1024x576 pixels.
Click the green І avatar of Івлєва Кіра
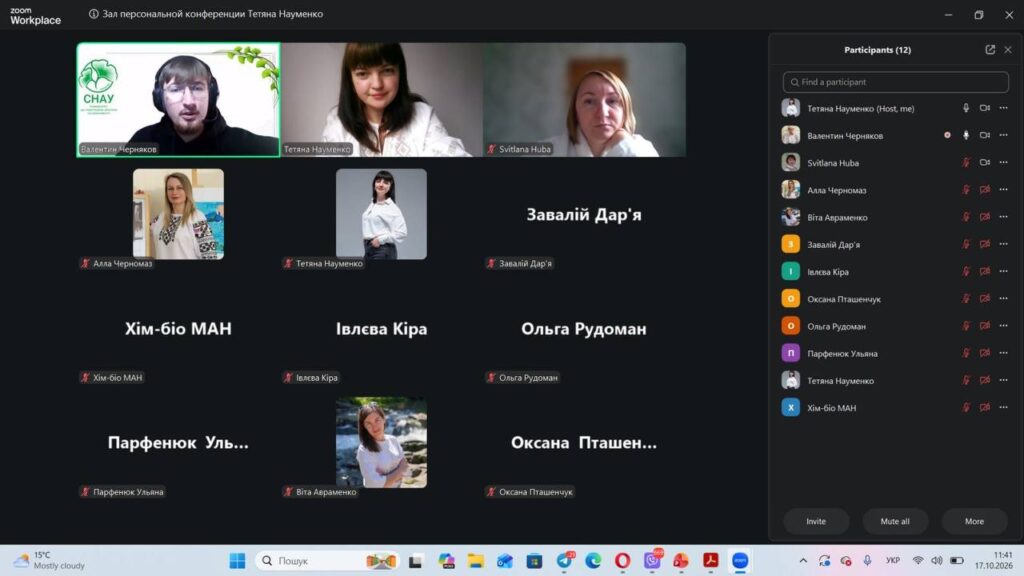point(790,272)
